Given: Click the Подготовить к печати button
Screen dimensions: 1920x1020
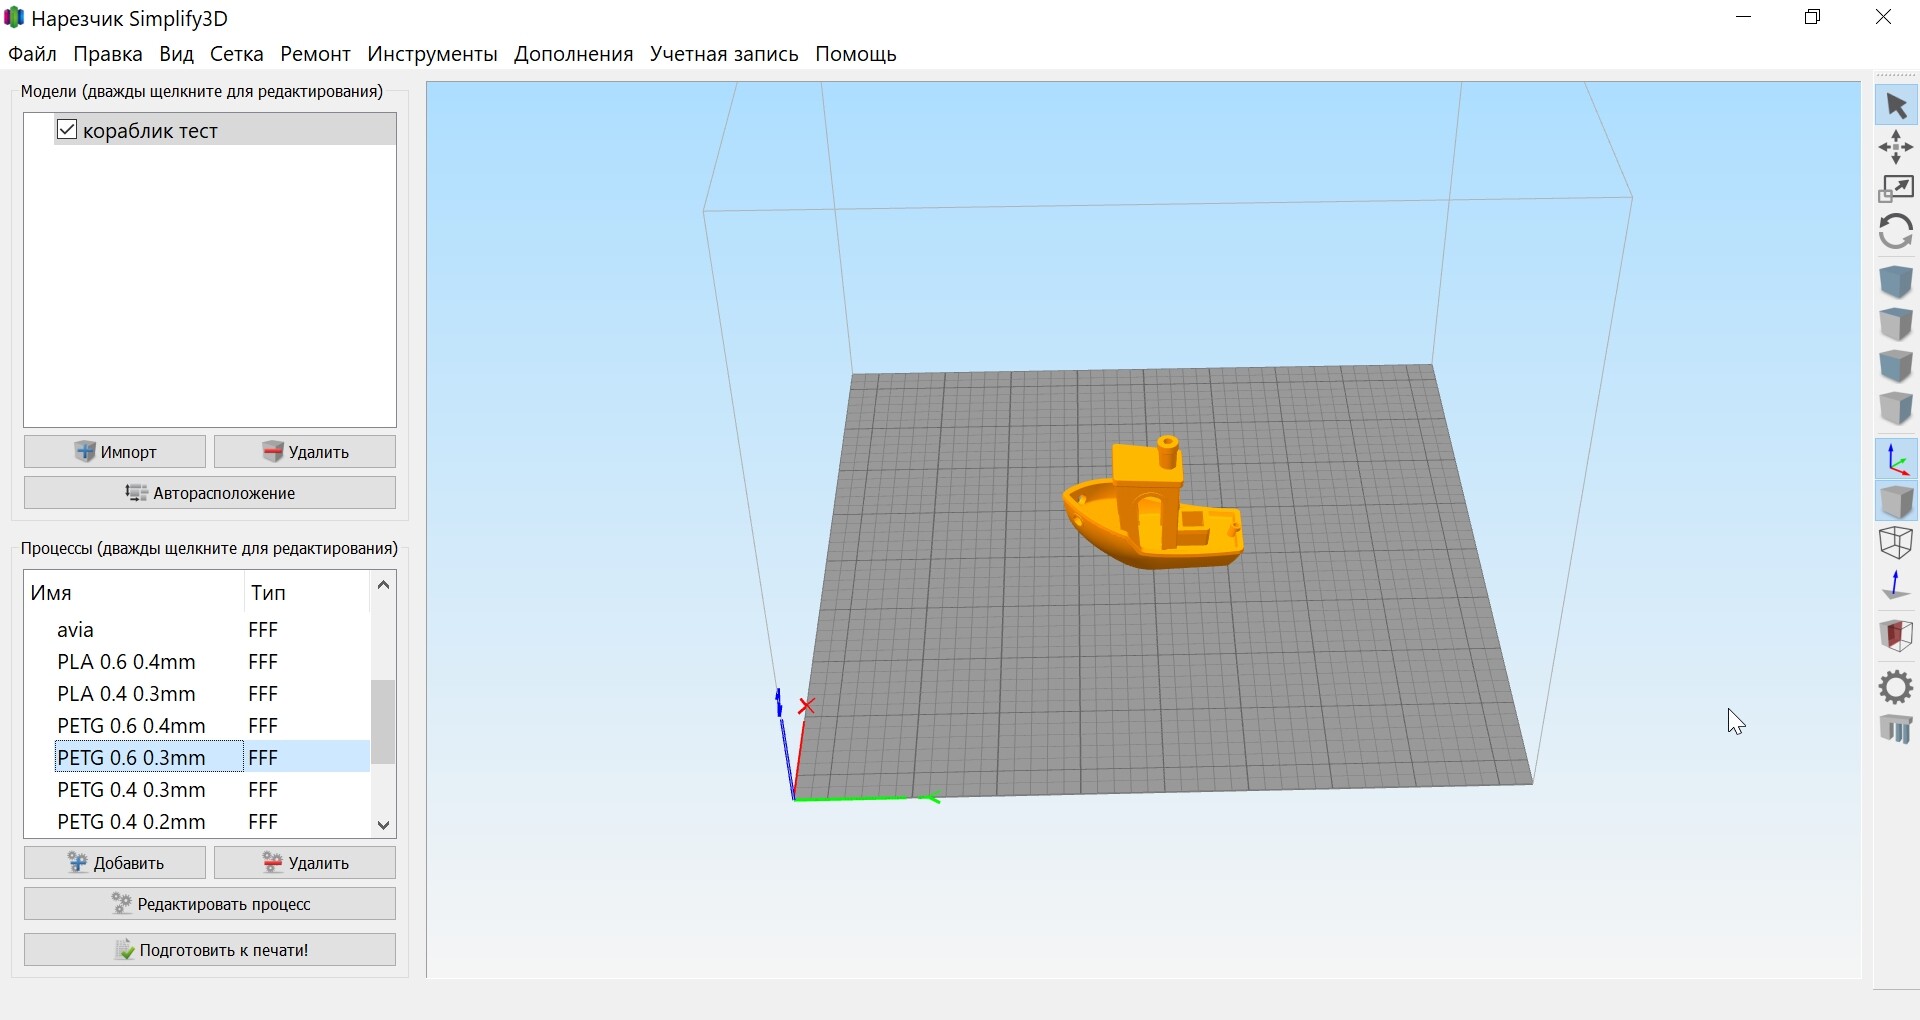Looking at the screenshot, I should (210, 950).
